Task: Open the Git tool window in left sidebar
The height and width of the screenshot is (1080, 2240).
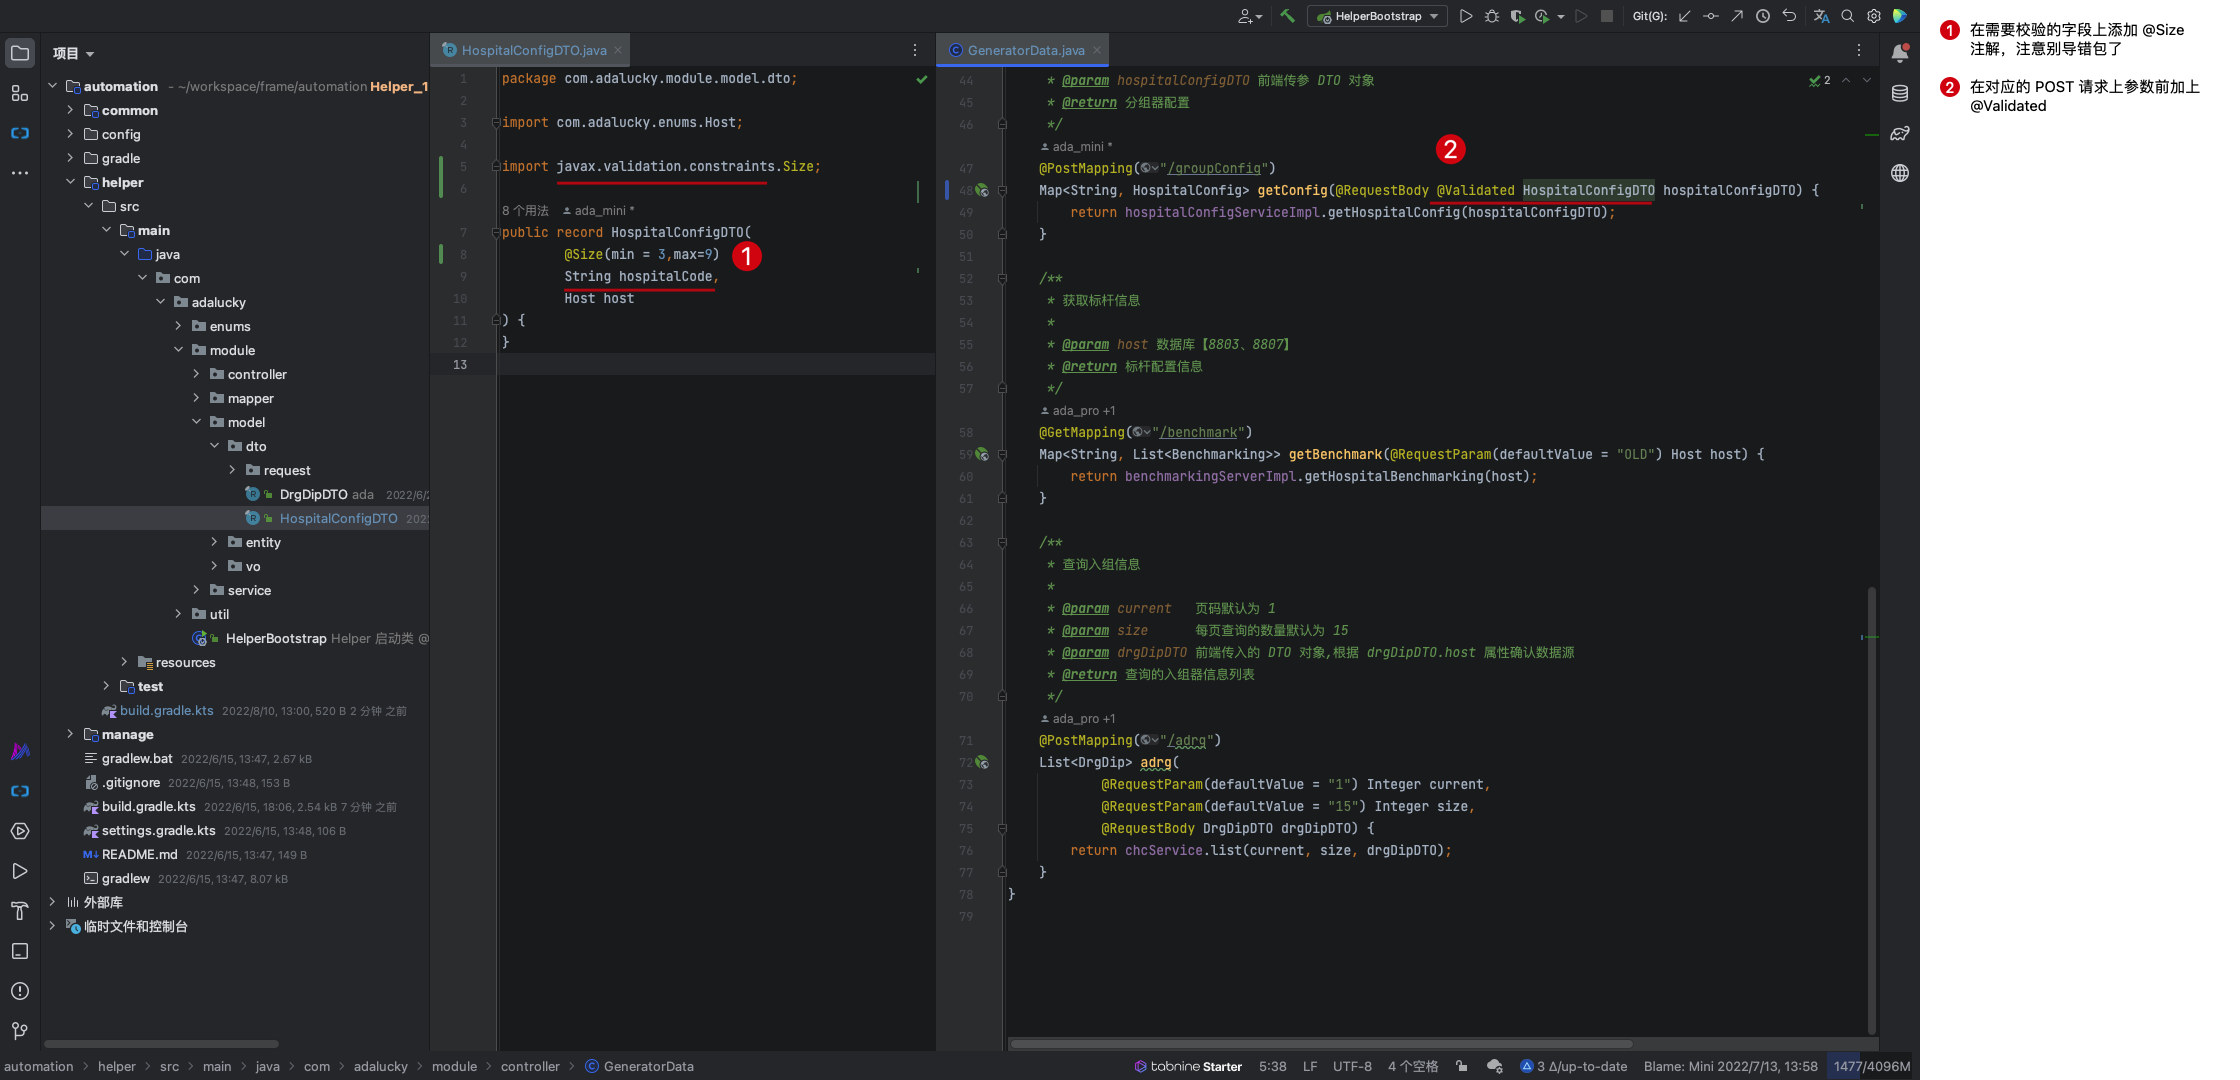Action: pyautogui.click(x=19, y=1031)
